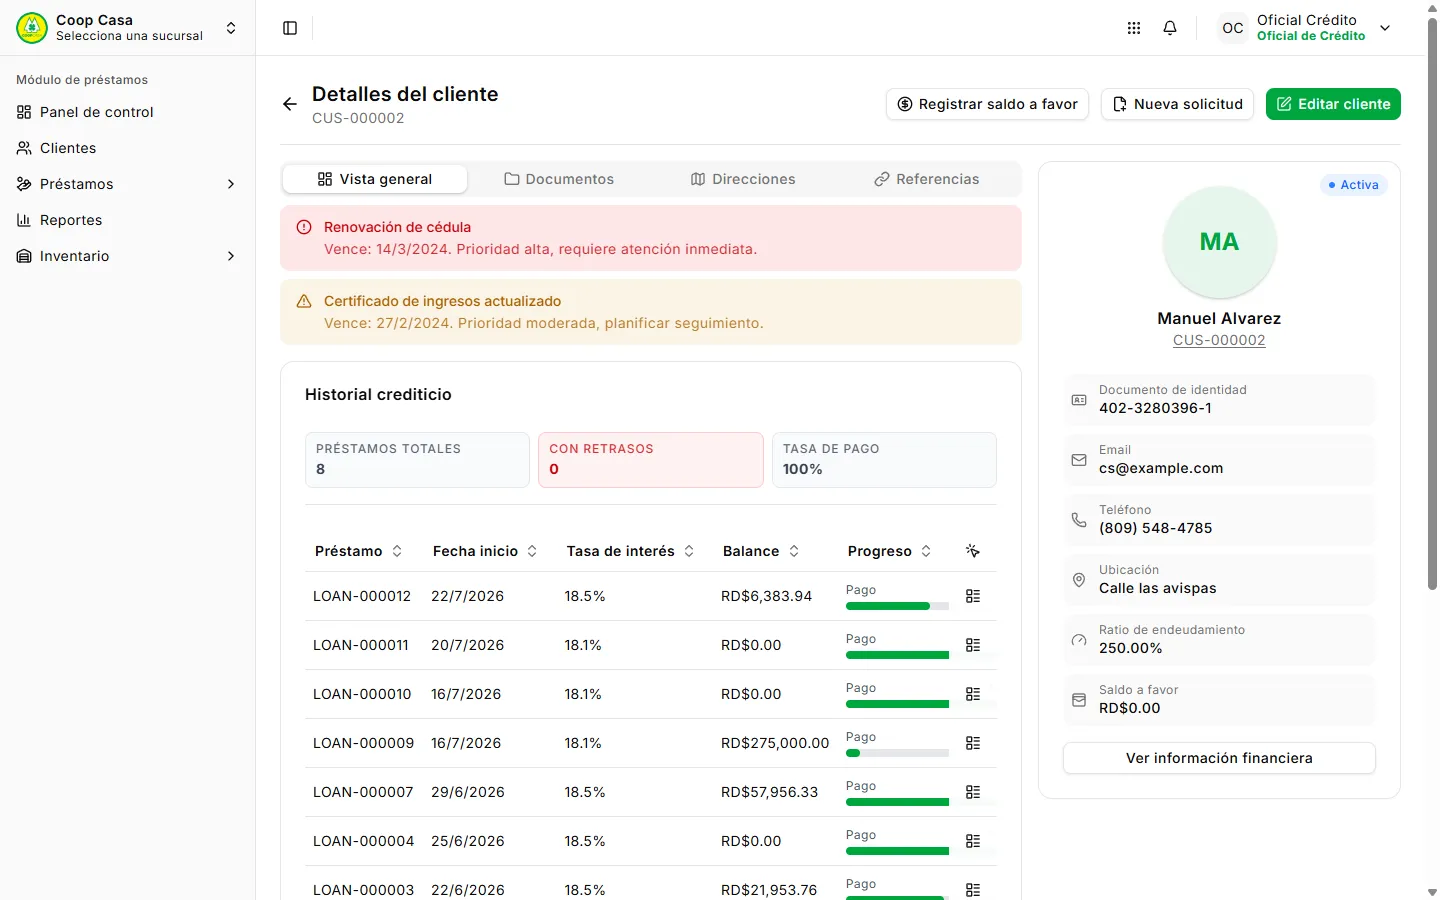Click the phone number (809) 548-4785

pyautogui.click(x=1155, y=528)
